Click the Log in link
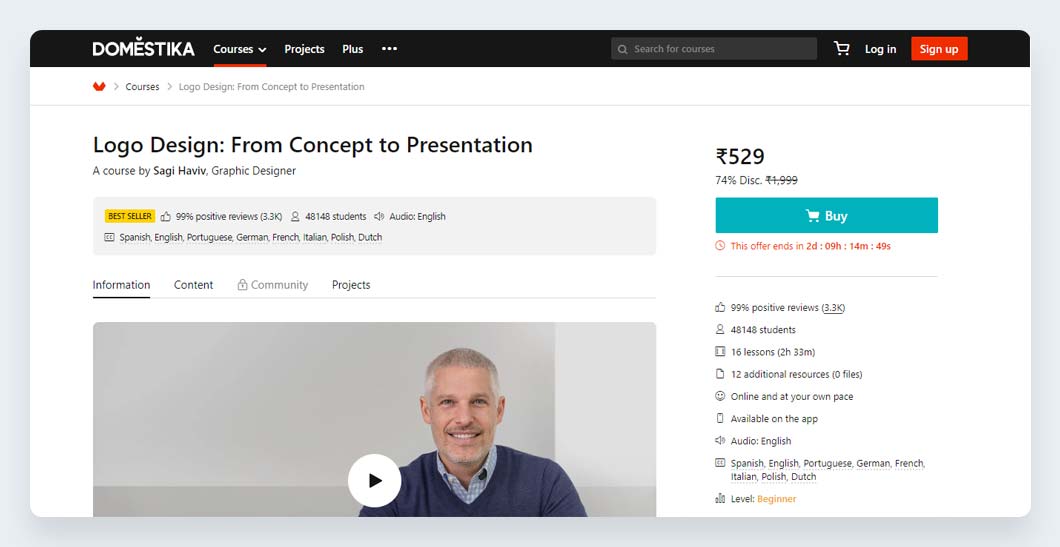 (880, 49)
